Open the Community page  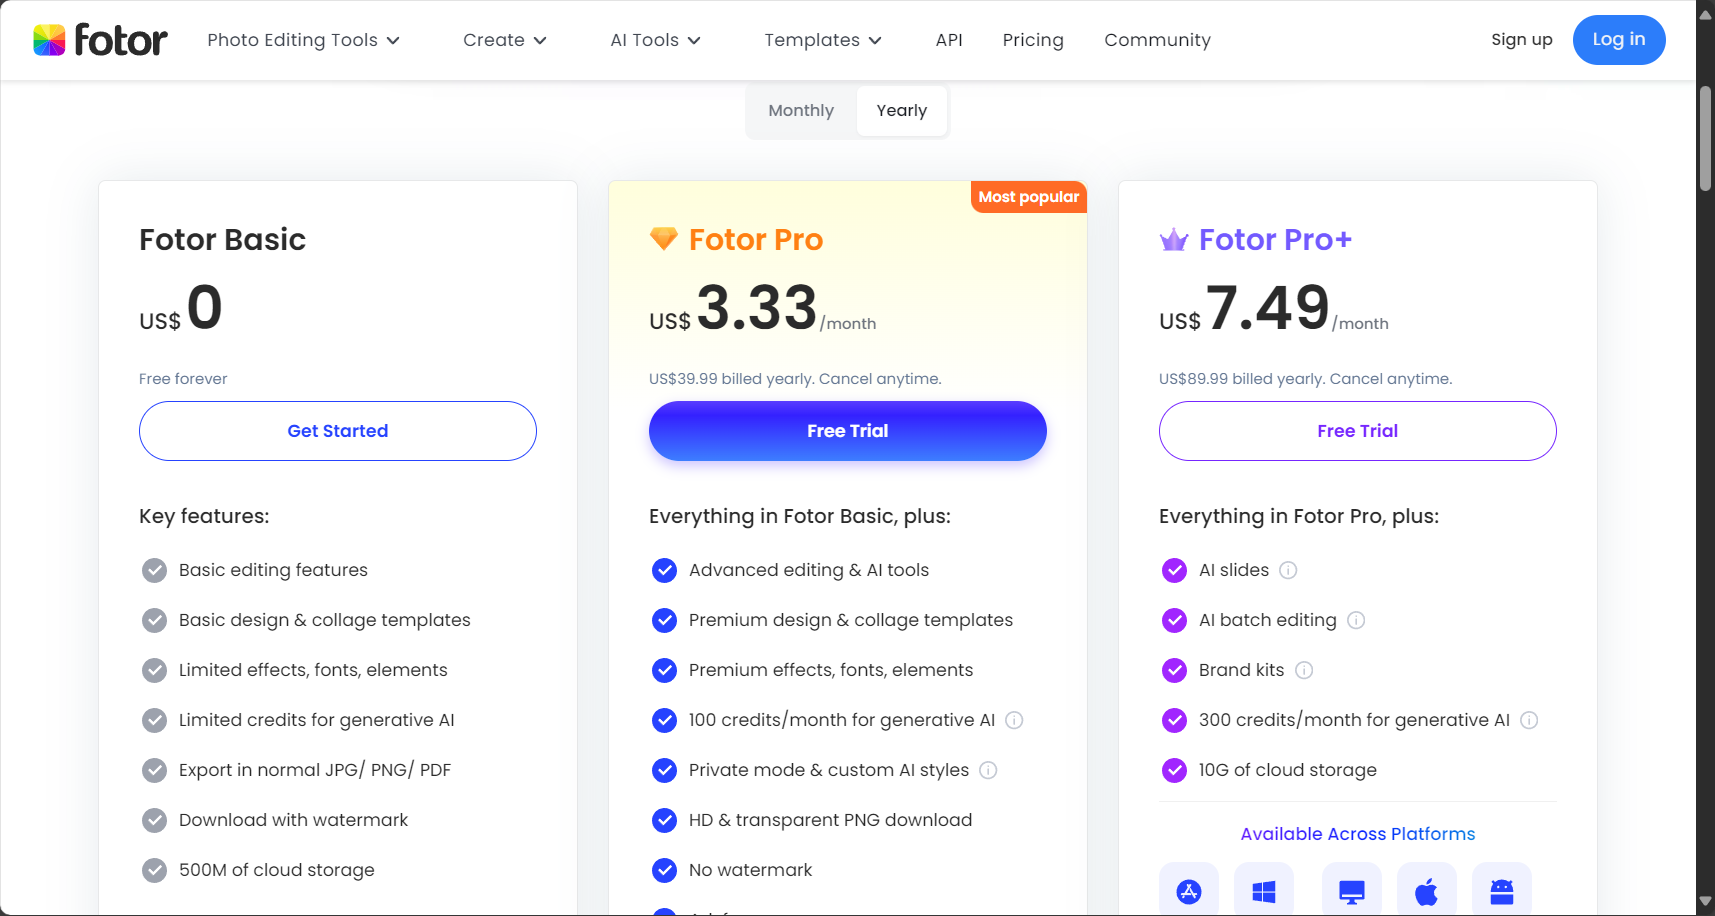click(x=1157, y=40)
